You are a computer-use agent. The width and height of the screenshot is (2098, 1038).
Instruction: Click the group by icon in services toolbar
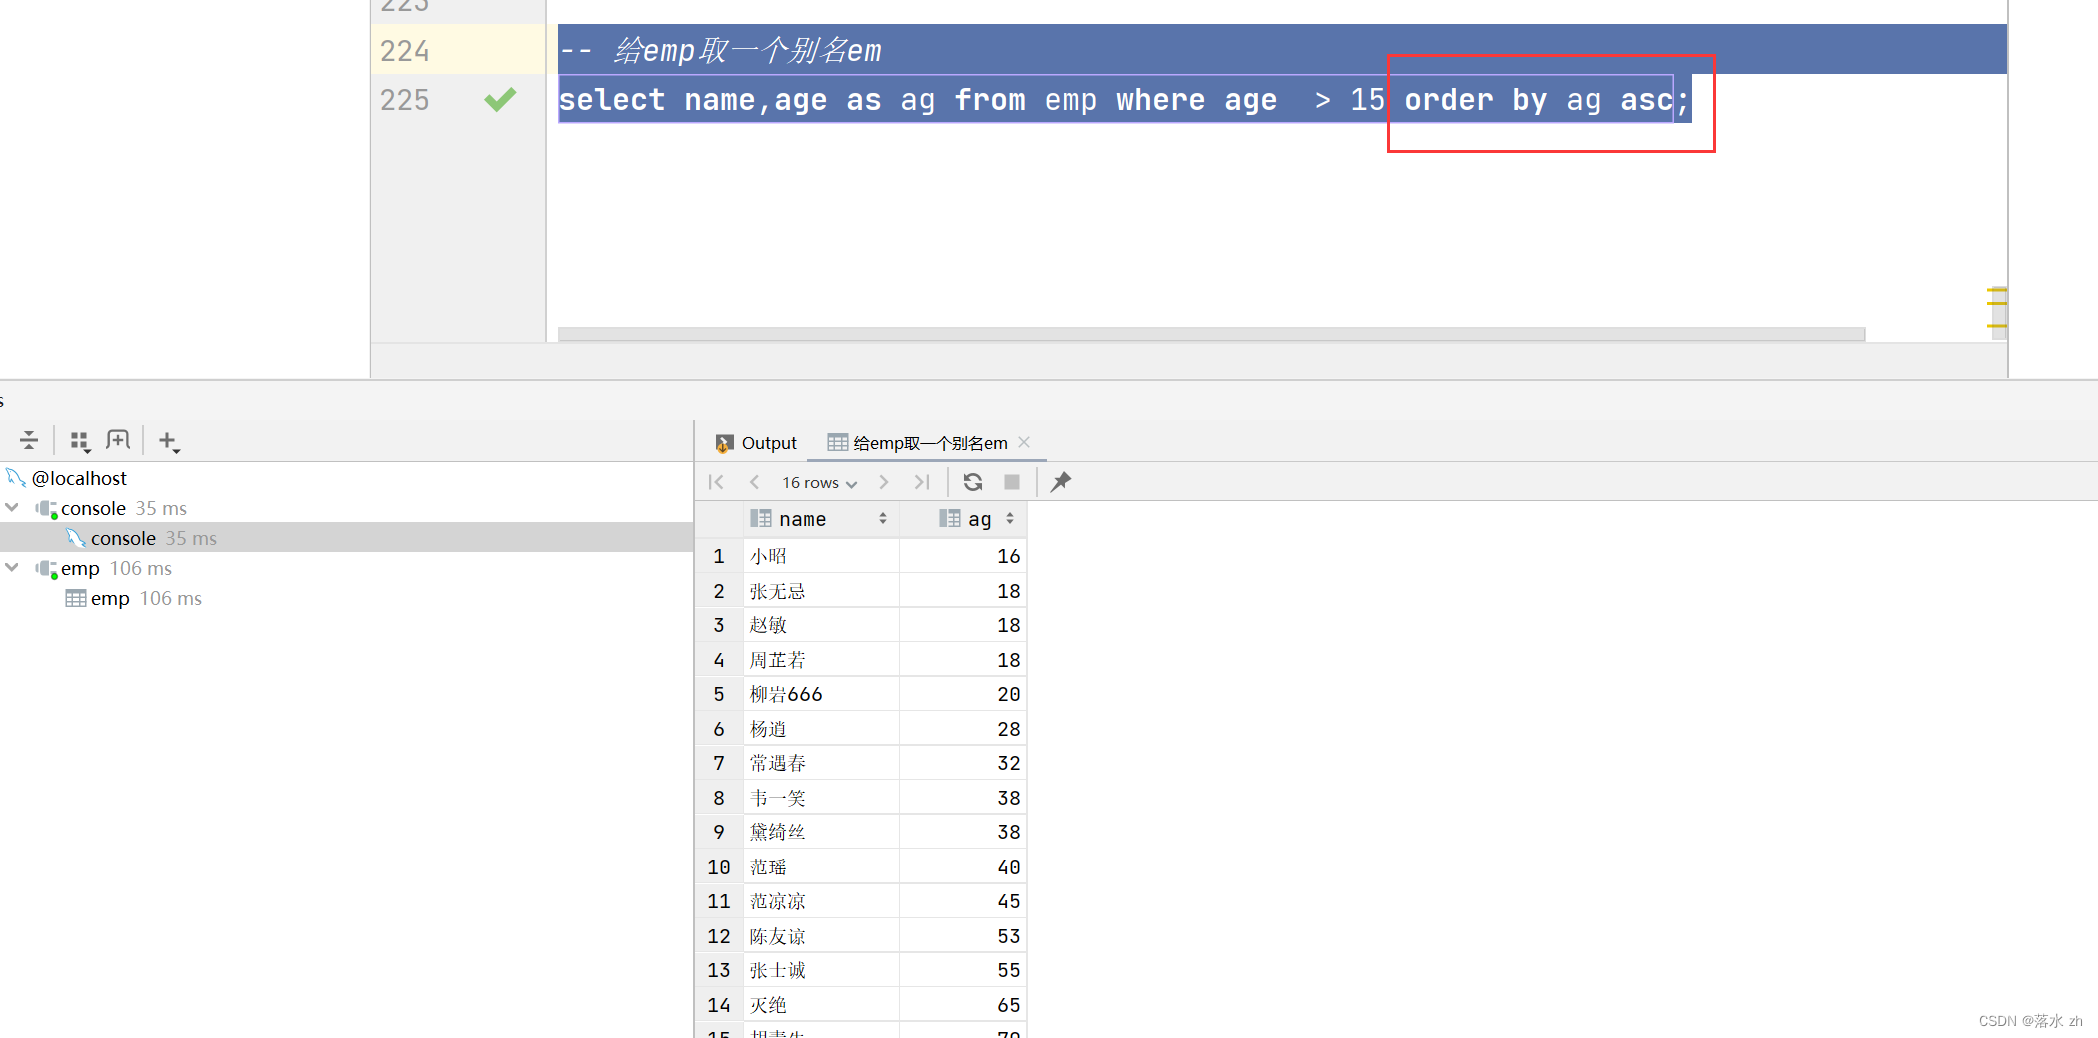coord(80,440)
